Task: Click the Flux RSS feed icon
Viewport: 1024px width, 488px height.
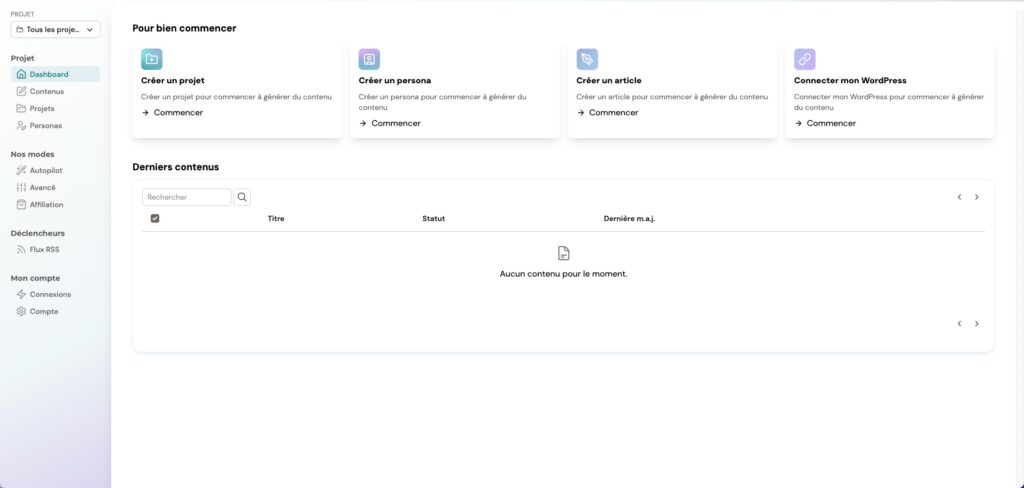Action: pos(22,250)
